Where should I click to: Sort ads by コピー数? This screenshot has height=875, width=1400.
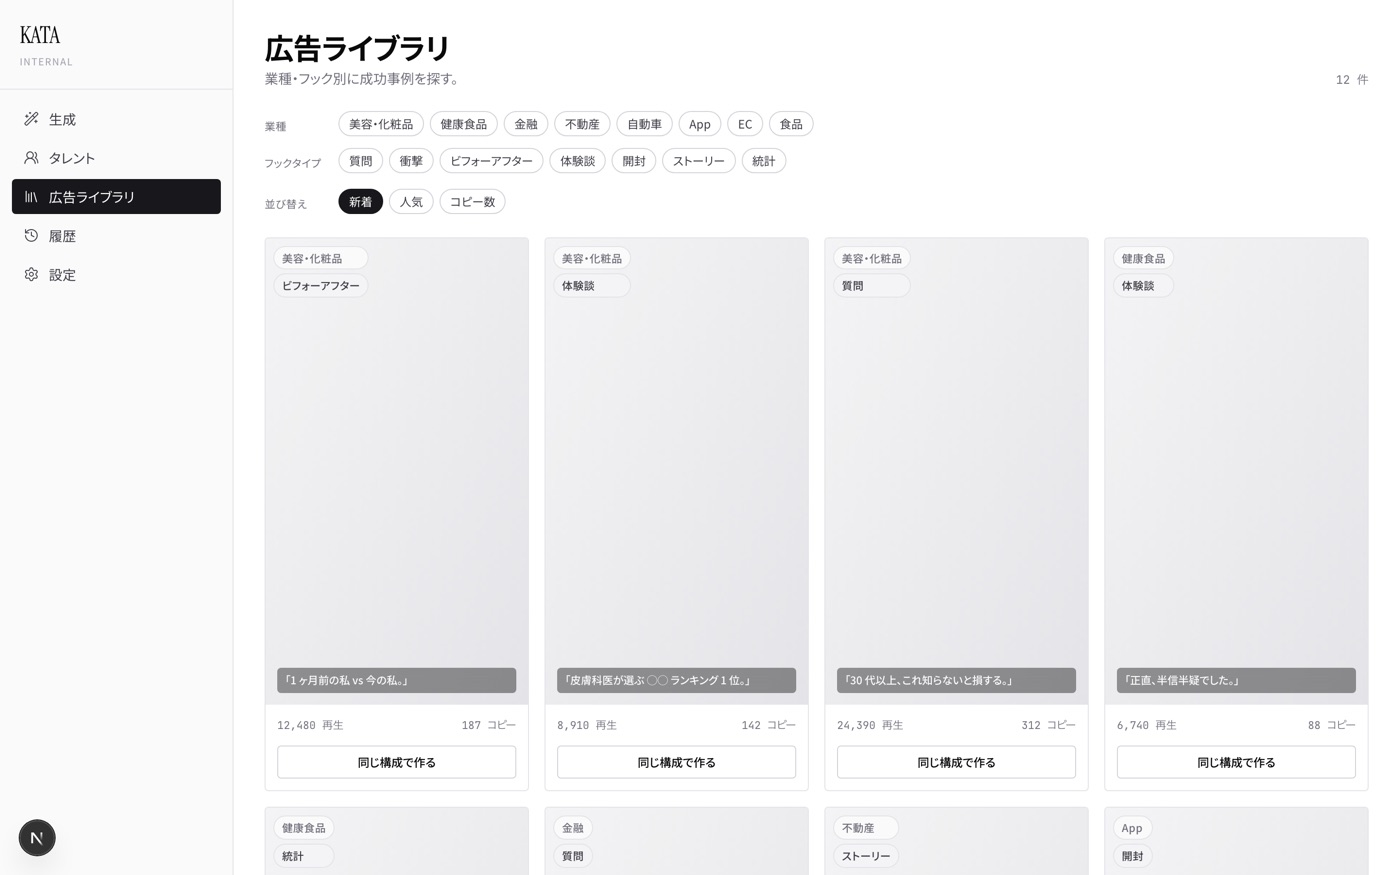[x=472, y=202]
